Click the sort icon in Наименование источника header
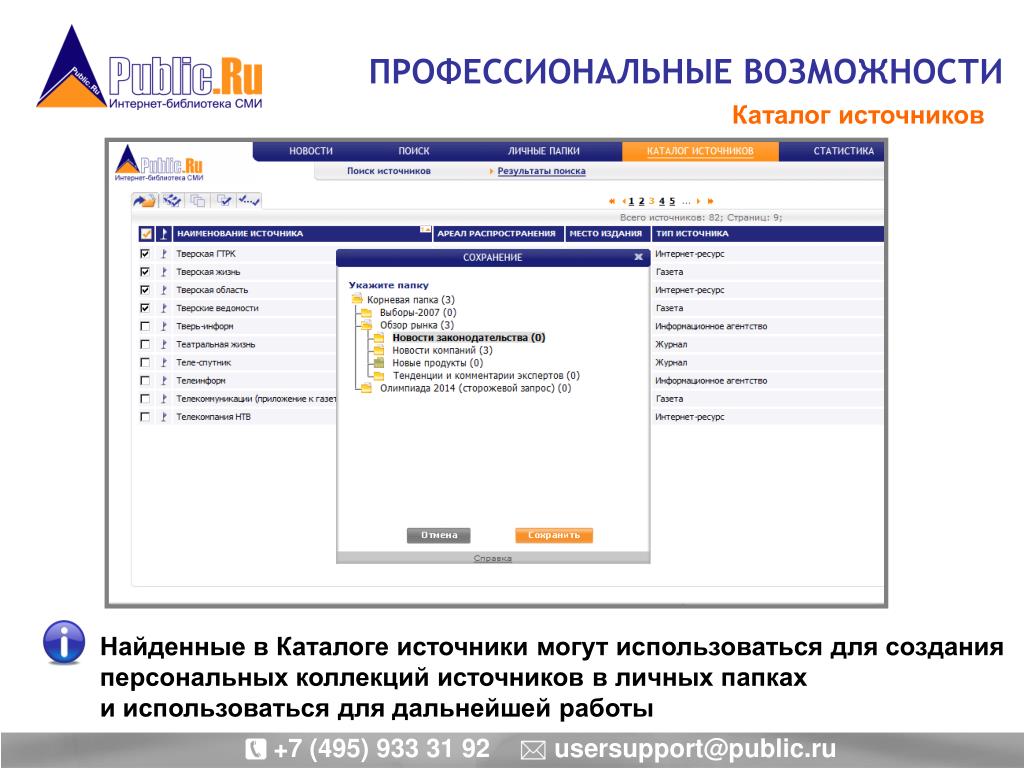This screenshot has width=1024, height=768. click(425, 229)
